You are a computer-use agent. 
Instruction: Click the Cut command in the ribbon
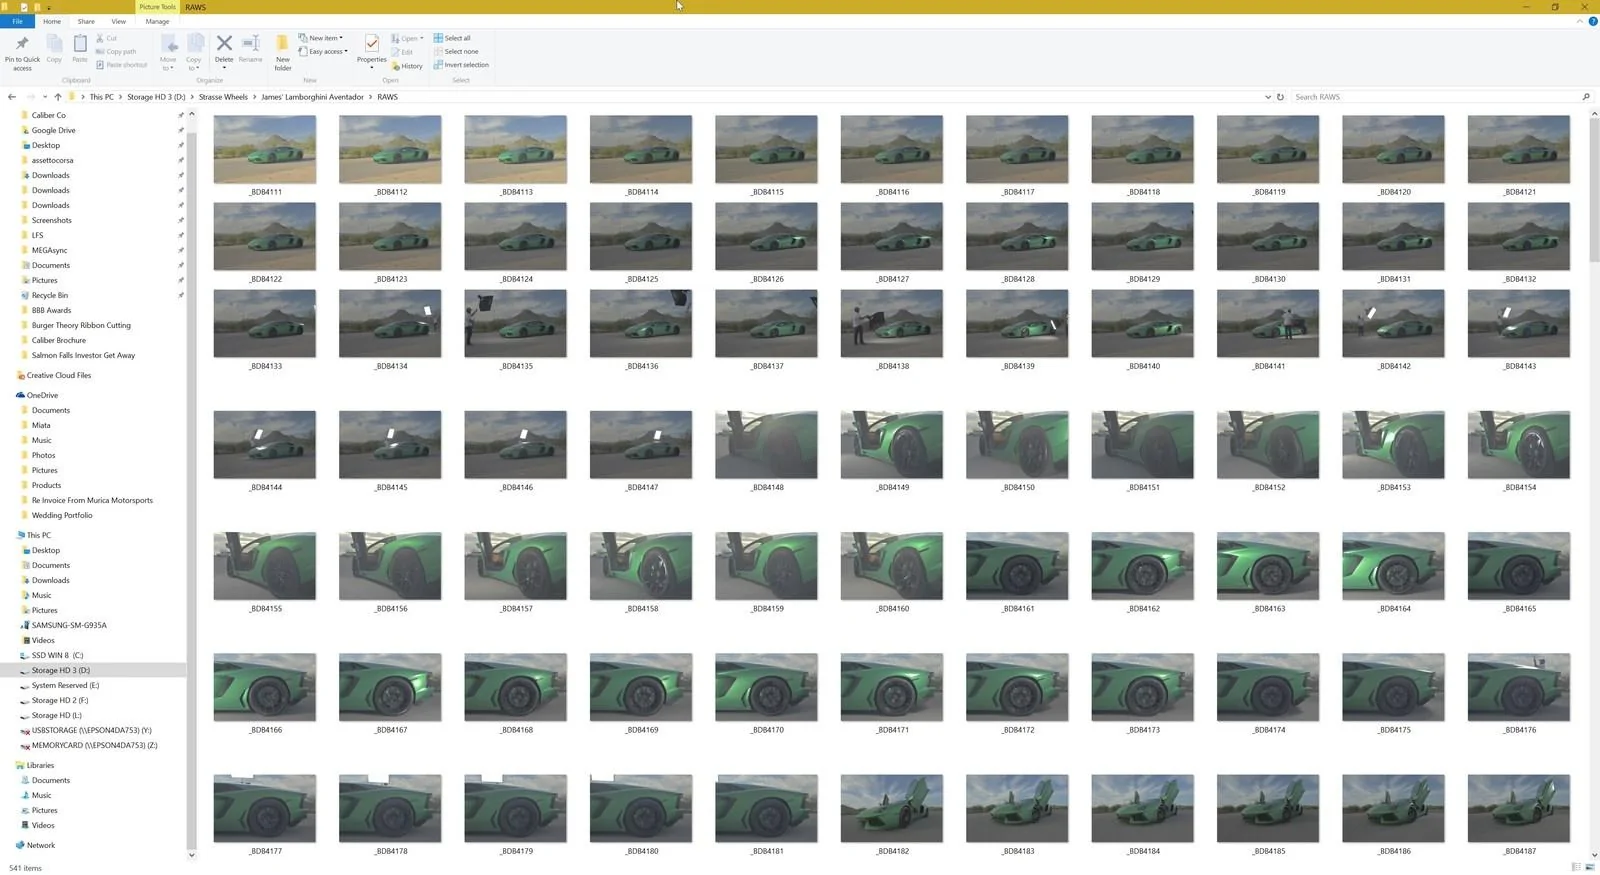pos(107,38)
